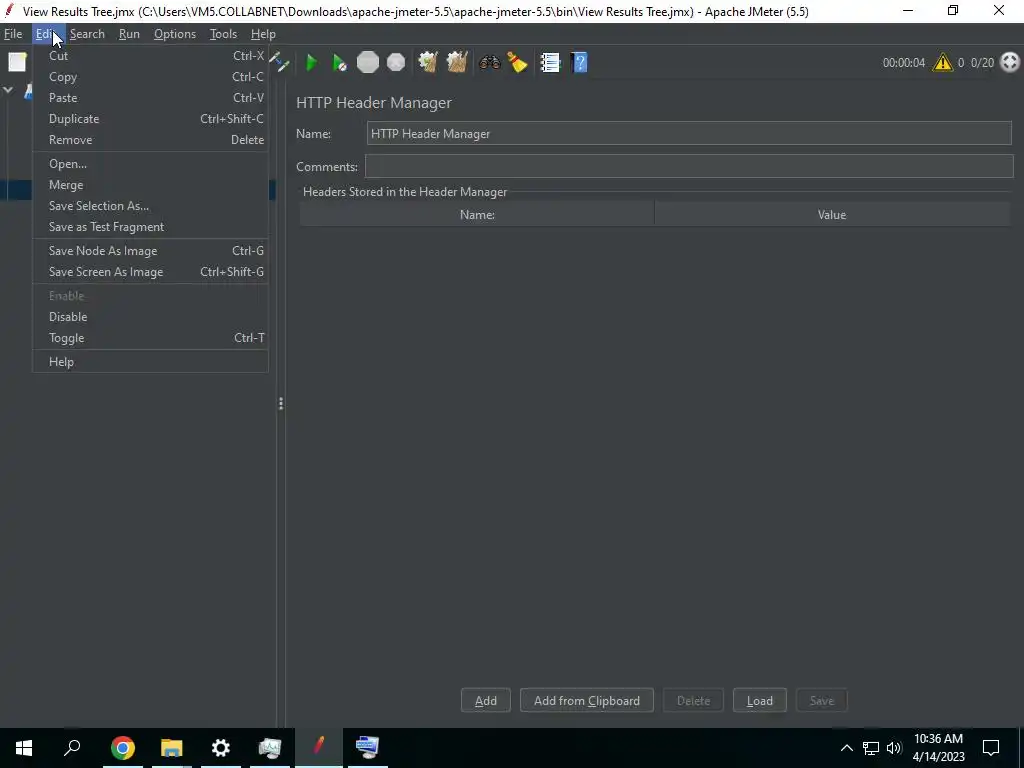Select Remove in the Edit menu
1024x768 pixels.
(150, 140)
